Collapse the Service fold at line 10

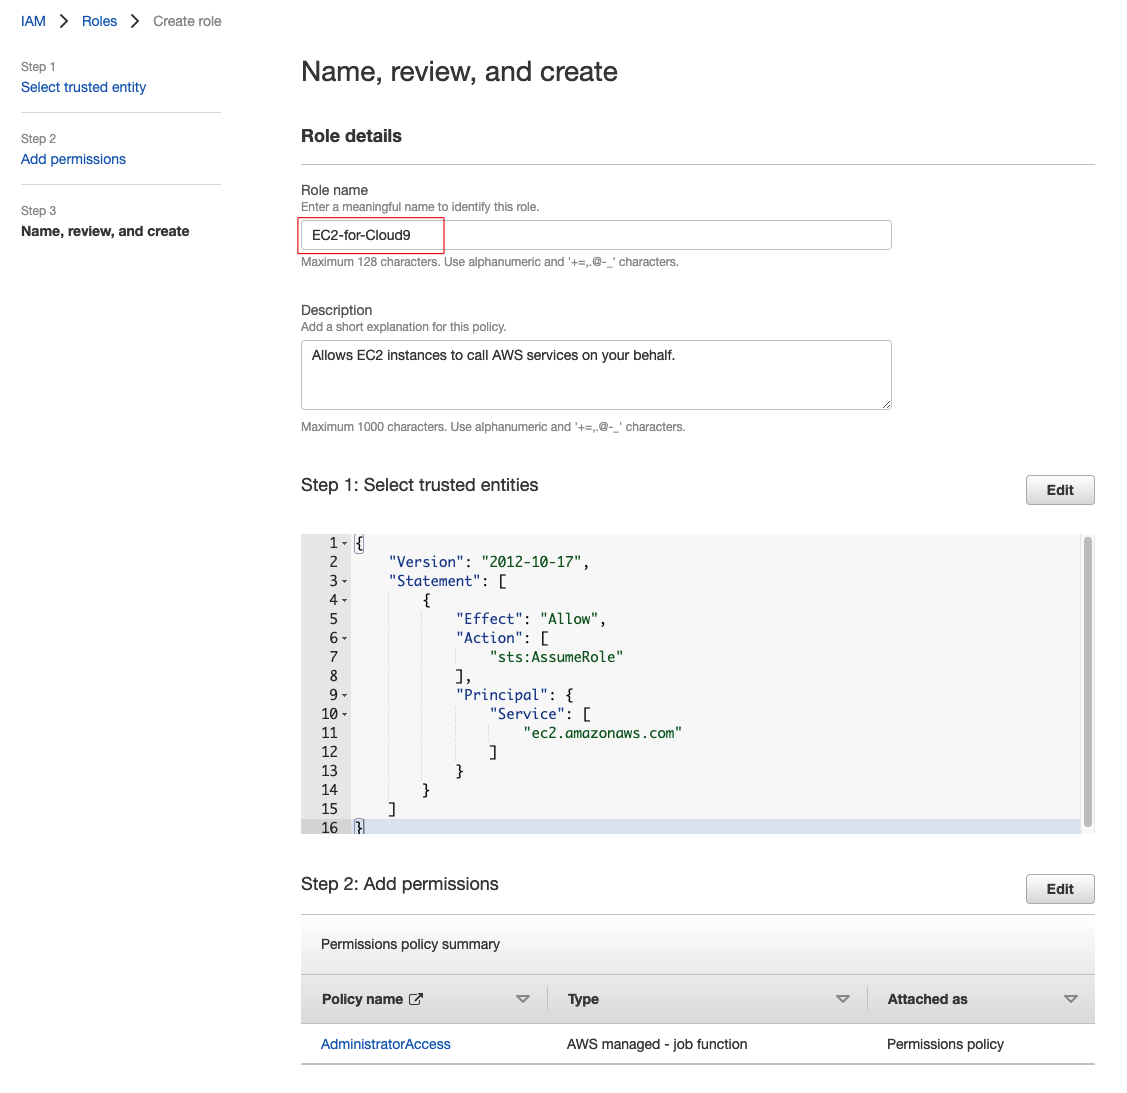pos(344,714)
